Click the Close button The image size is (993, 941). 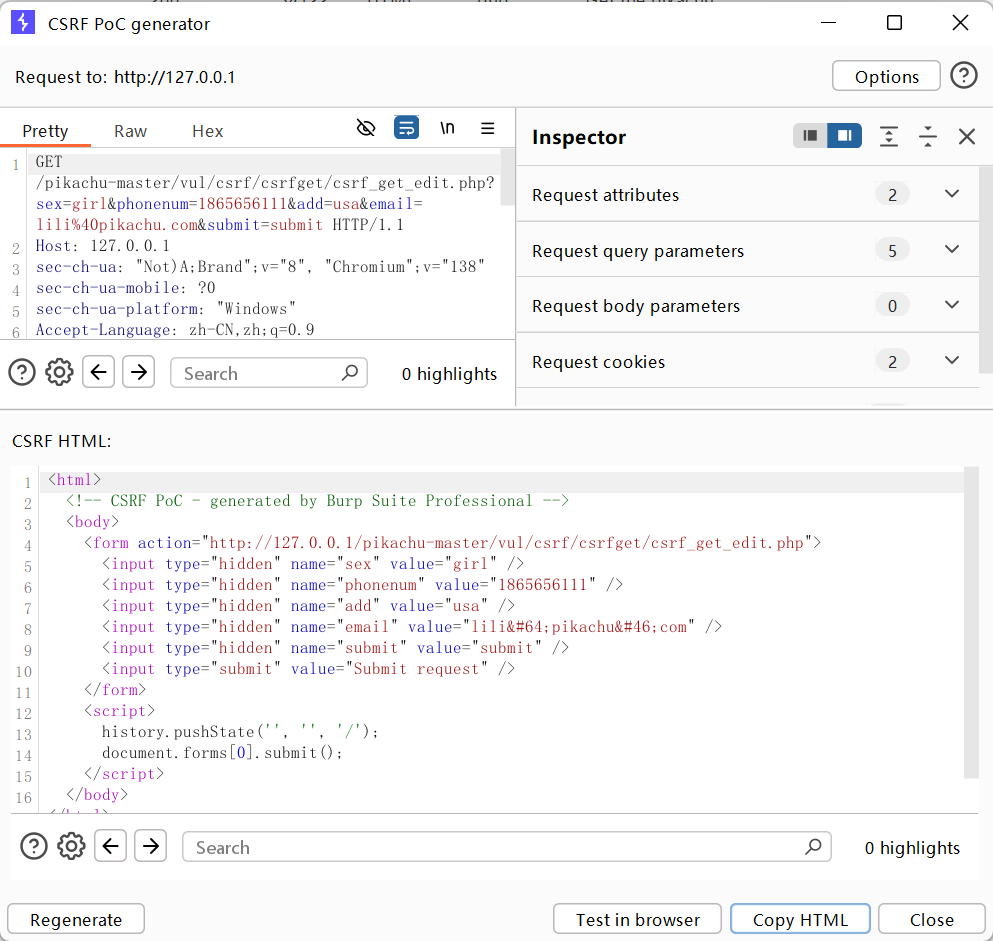click(x=932, y=919)
